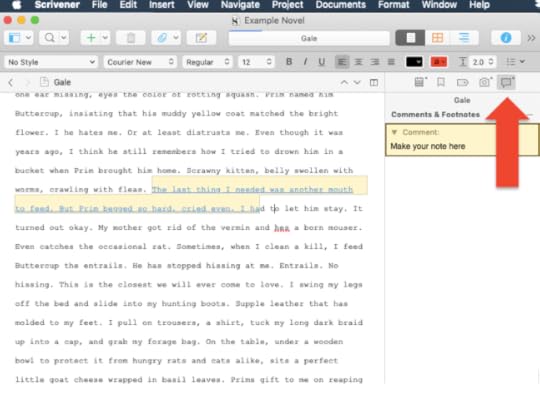Expand the add item dropdown arrow
Image resolution: width=540 pixels, height=393 pixels.
coord(105,38)
